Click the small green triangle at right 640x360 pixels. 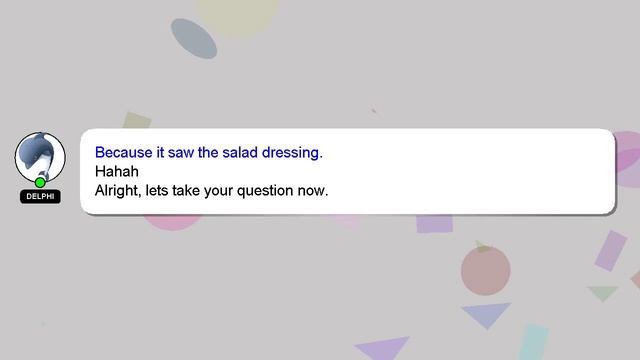click(603, 293)
